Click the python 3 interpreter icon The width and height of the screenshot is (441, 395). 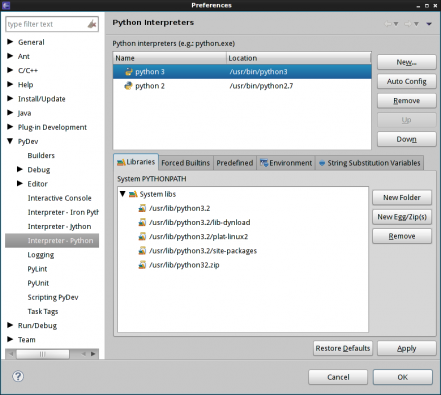click(129, 72)
